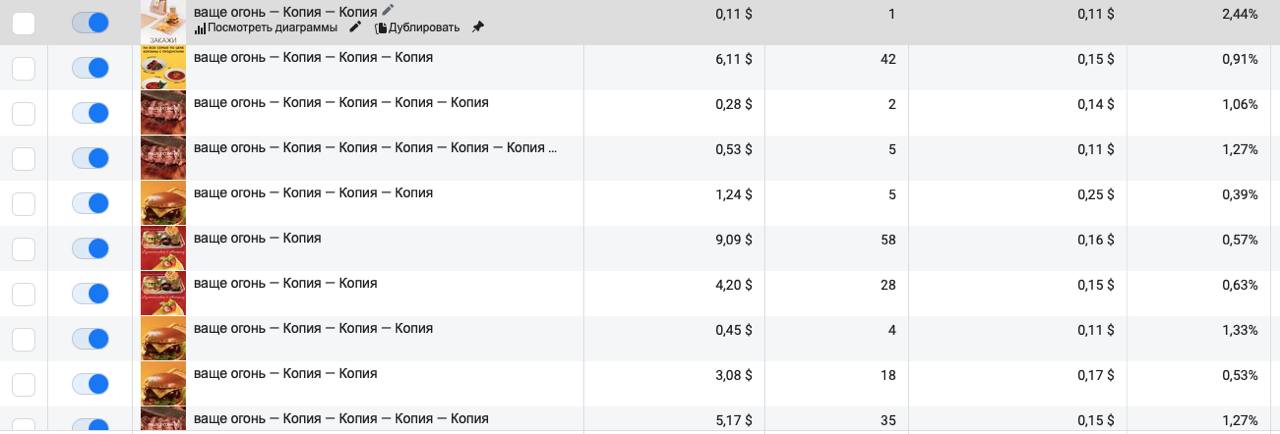
Task: Select the checkbox of the 0,45 $ ad
Action: click(x=23, y=339)
